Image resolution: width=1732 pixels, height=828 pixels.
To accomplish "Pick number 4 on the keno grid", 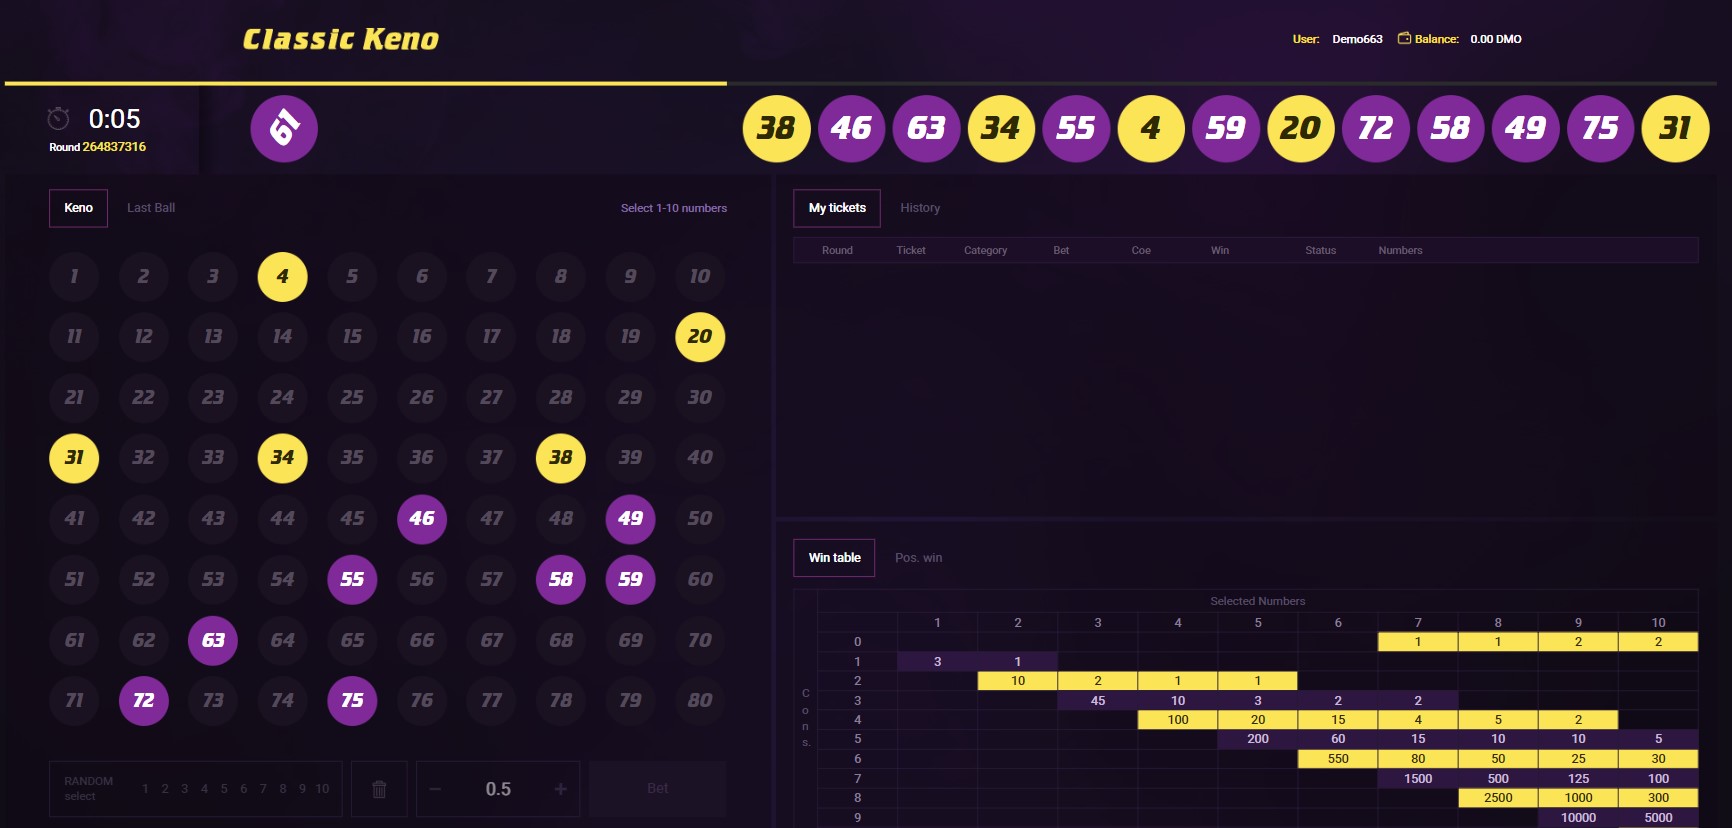I will pyautogui.click(x=283, y=277).
